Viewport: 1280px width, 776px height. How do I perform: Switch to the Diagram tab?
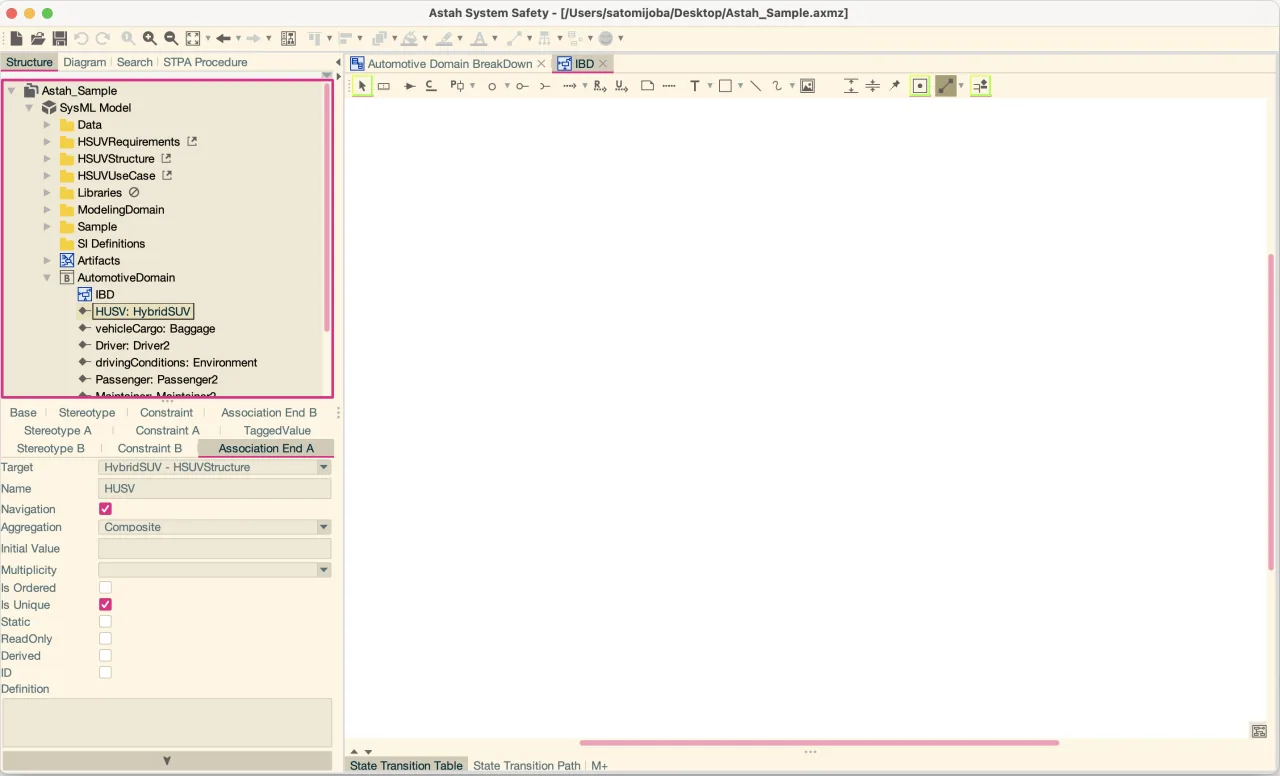(x=84, y=62)
